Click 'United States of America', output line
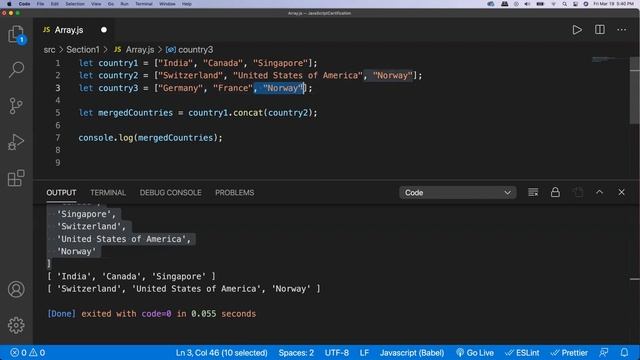Image resolution: width=640 pixels, height=360 pixels. [124, 239]
